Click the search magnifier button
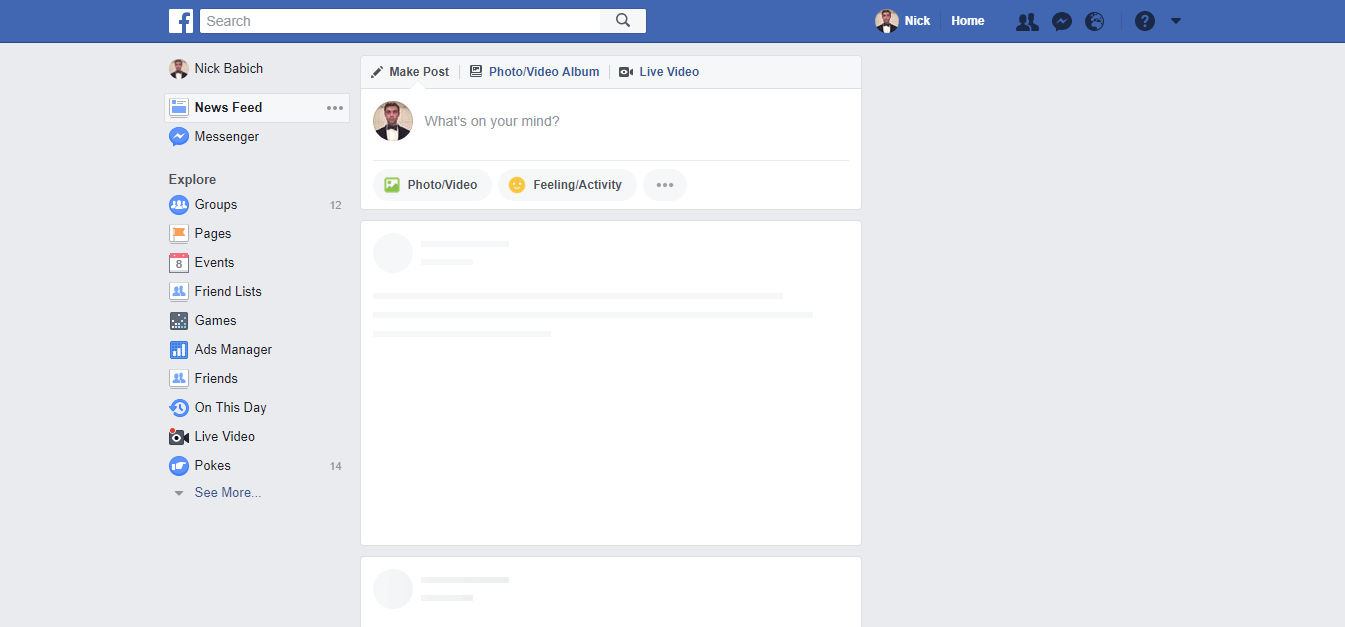The width and height of the screenshot is (1345, 627). click(x=623, y=21)
